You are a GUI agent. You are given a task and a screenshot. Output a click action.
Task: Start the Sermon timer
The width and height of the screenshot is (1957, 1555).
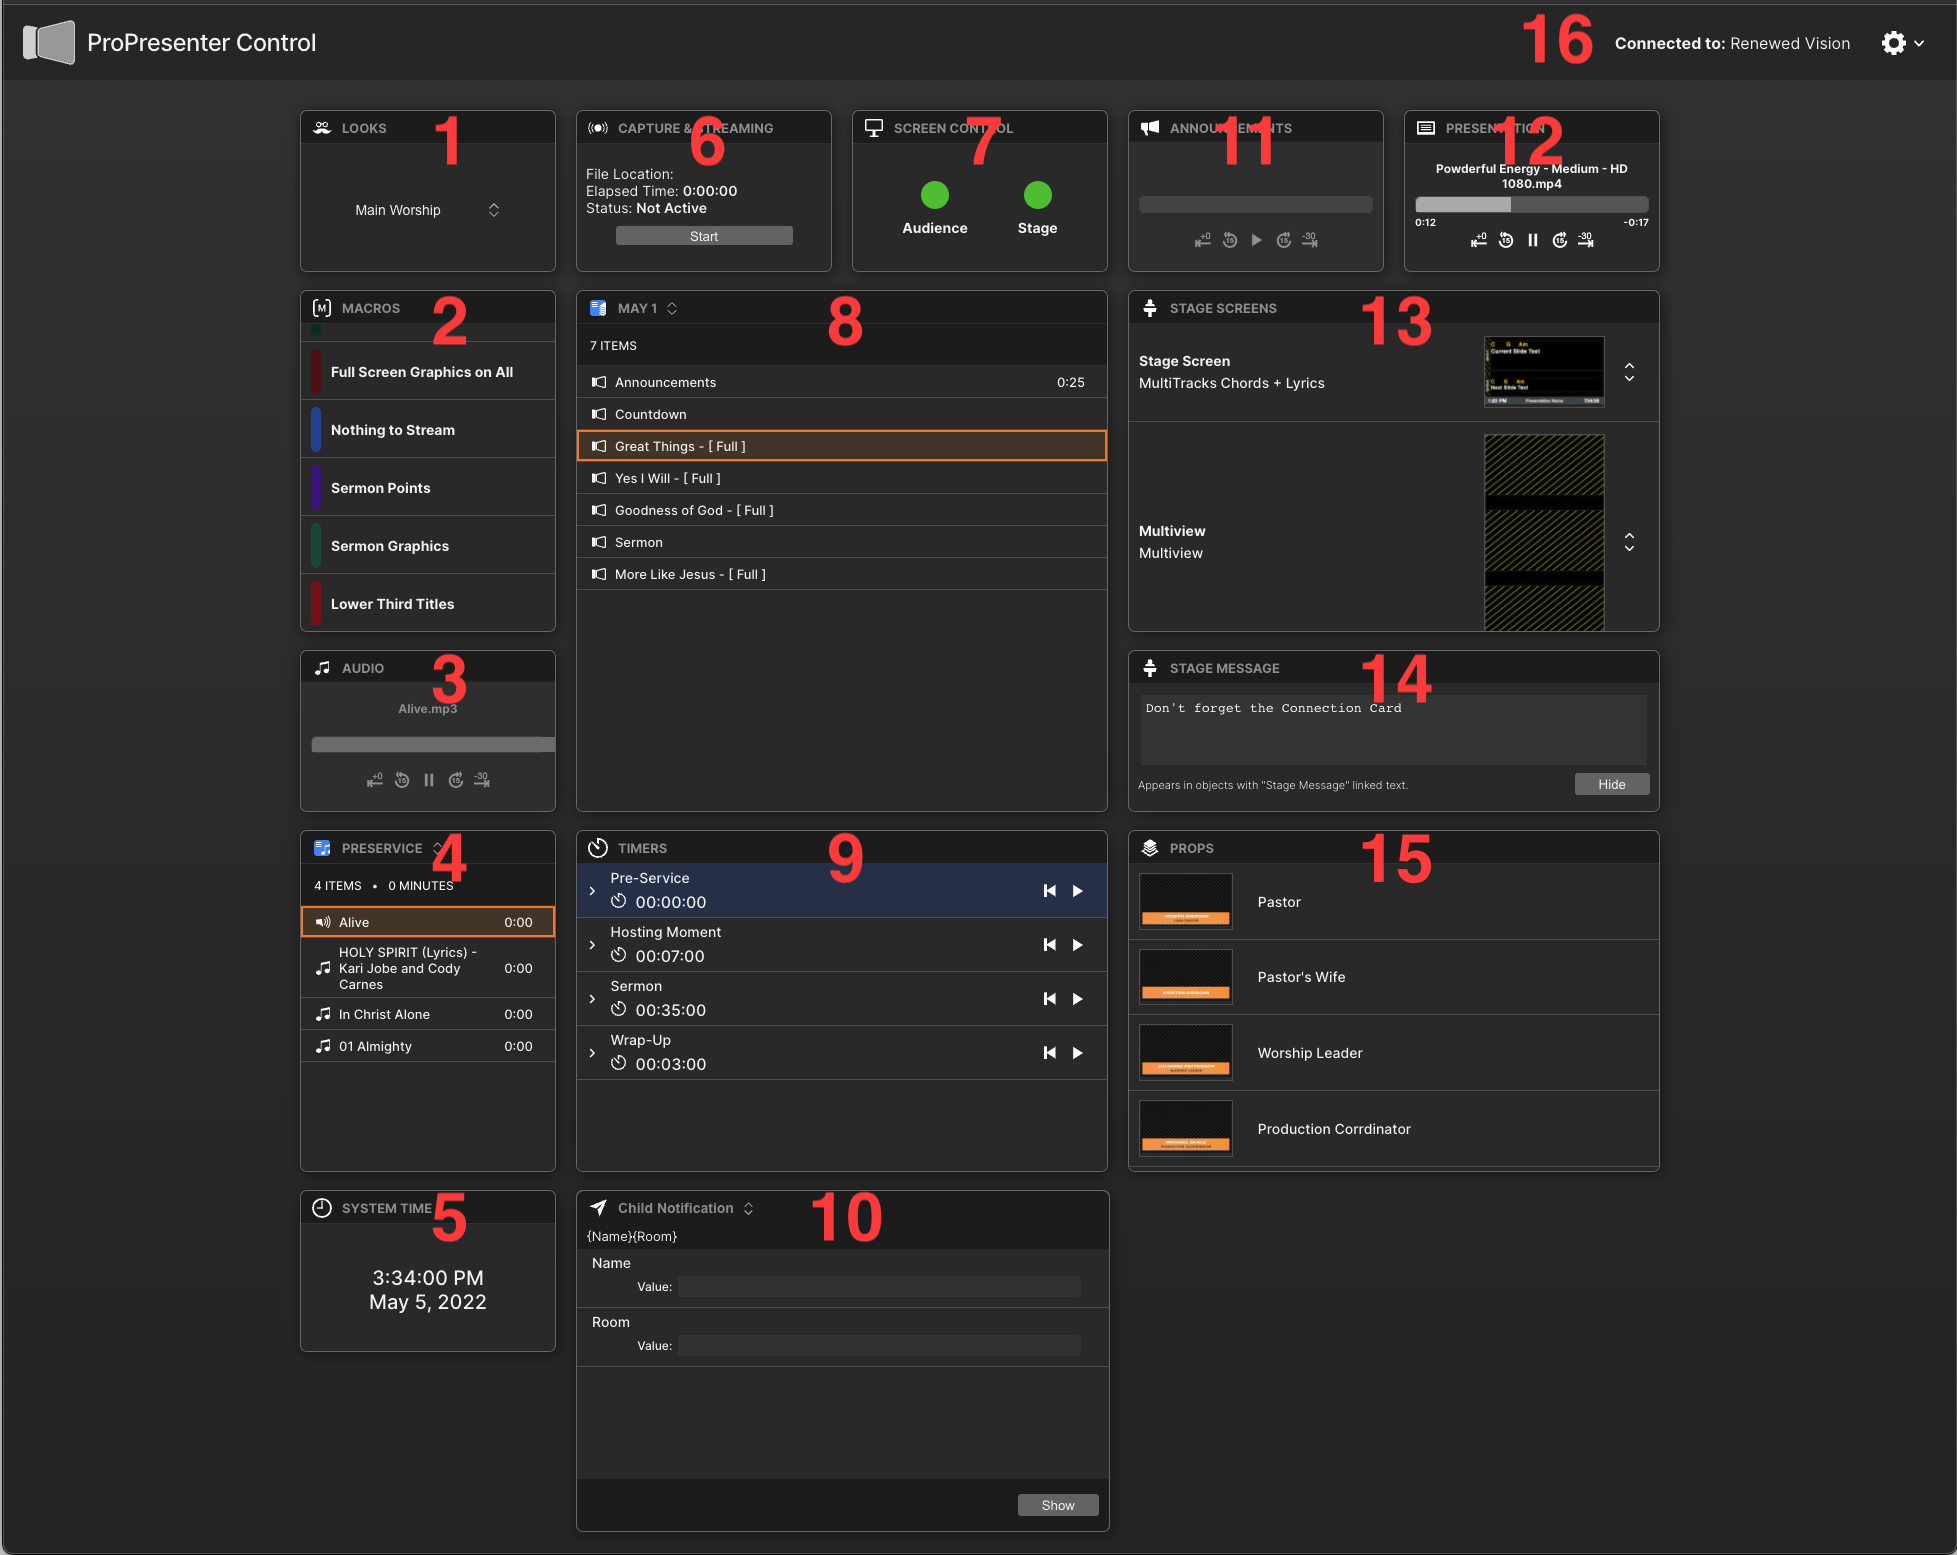[1077, 999]
